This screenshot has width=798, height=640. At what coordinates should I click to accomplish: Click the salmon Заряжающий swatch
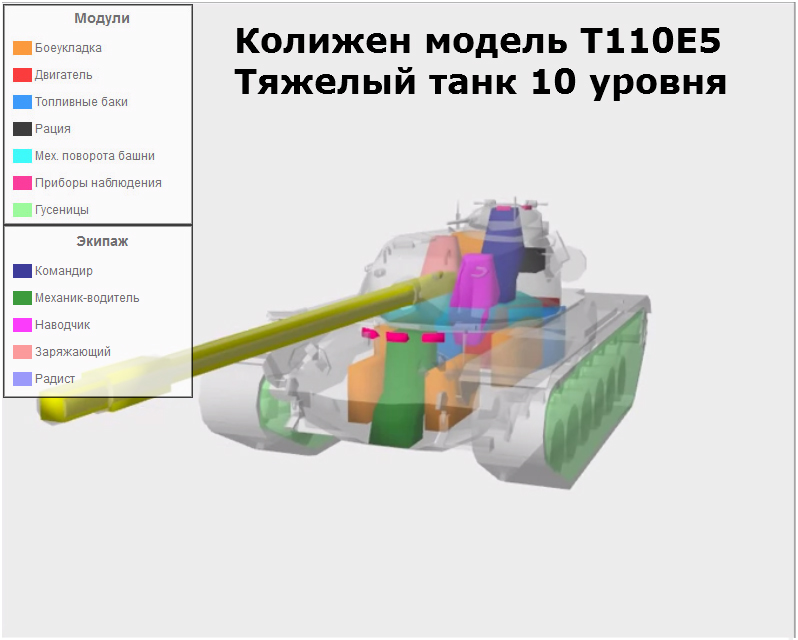tap(22, 352)
